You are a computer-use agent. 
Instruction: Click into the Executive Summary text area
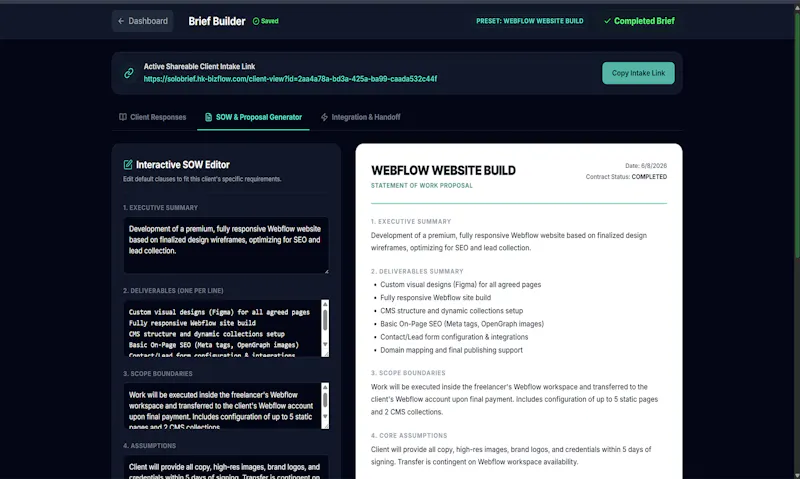226,245
